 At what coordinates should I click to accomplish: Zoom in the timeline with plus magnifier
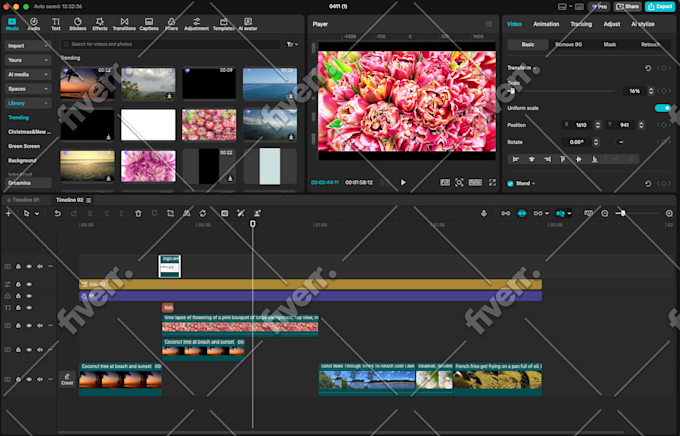point(669,213)
